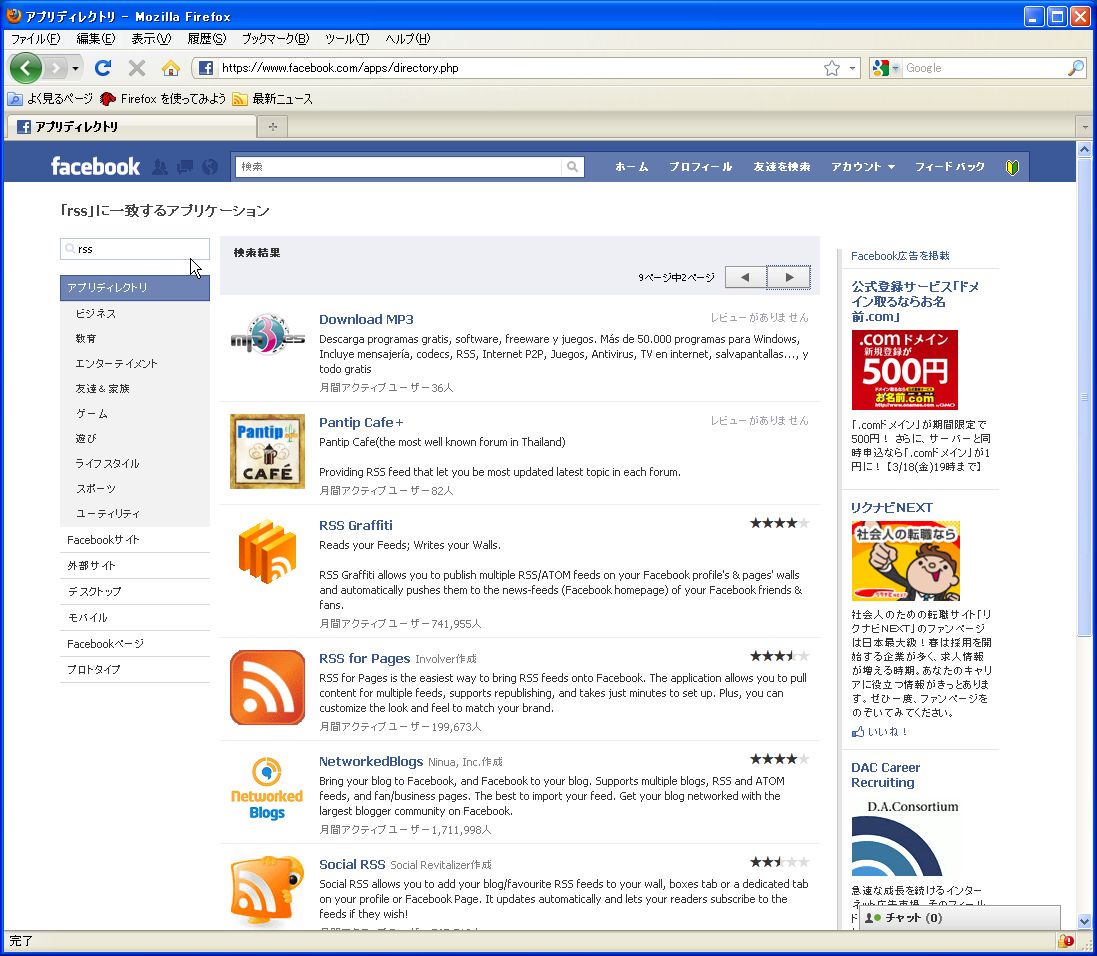
Task: Click the page scrollbar down arrow
Action: (1084, 921)
